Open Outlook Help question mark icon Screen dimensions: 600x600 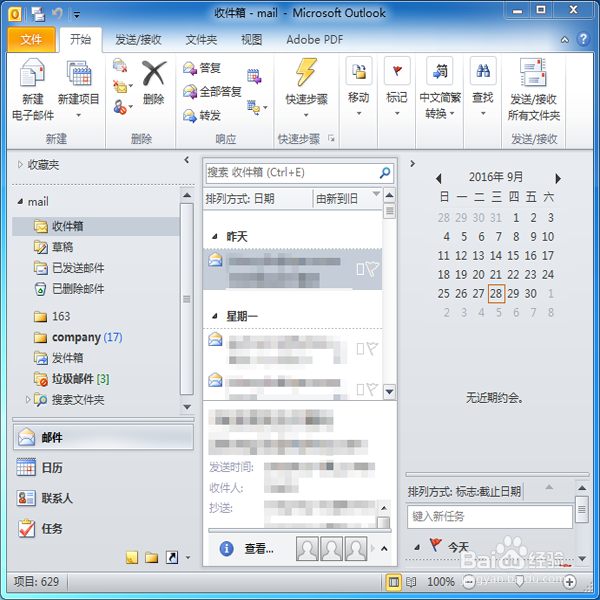pyautogui.click(x=583, y=39)
